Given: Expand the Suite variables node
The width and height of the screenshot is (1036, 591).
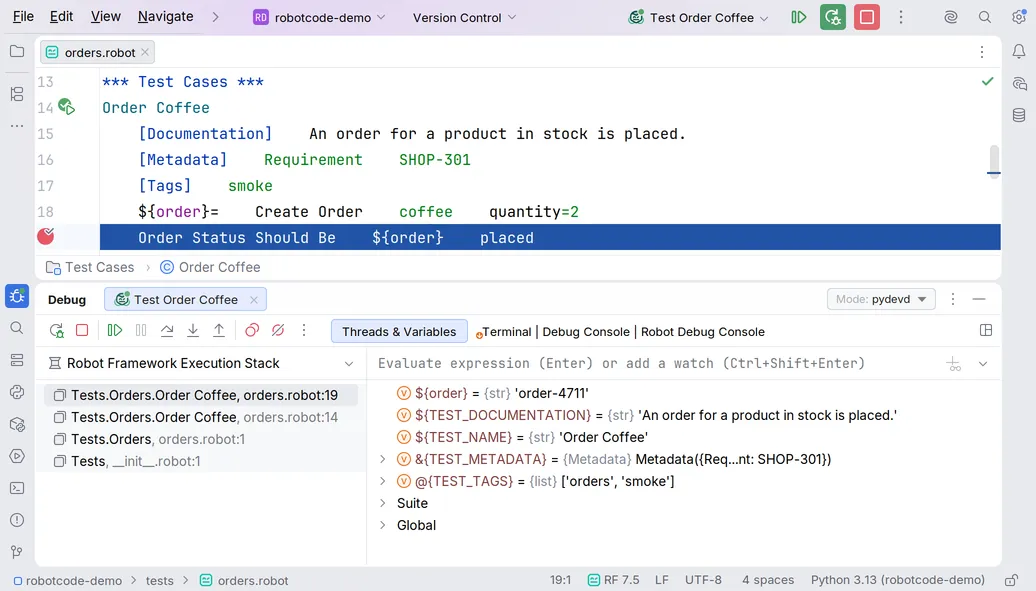Looking at the screenshot, I should point(383,503).
